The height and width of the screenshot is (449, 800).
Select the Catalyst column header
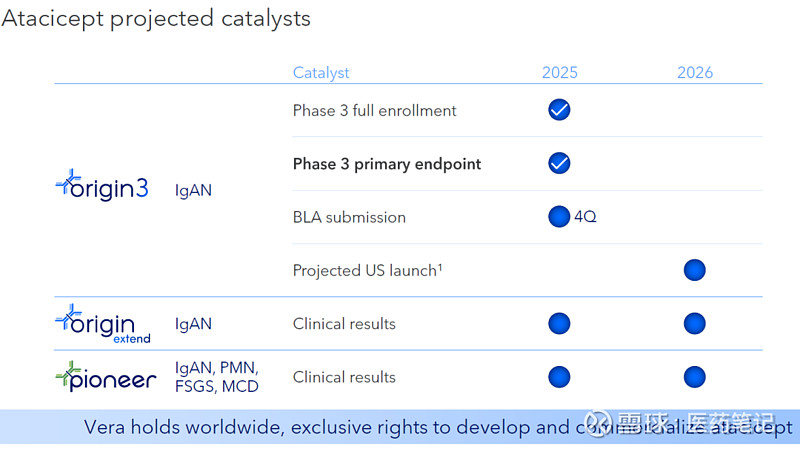click(321, 72)
